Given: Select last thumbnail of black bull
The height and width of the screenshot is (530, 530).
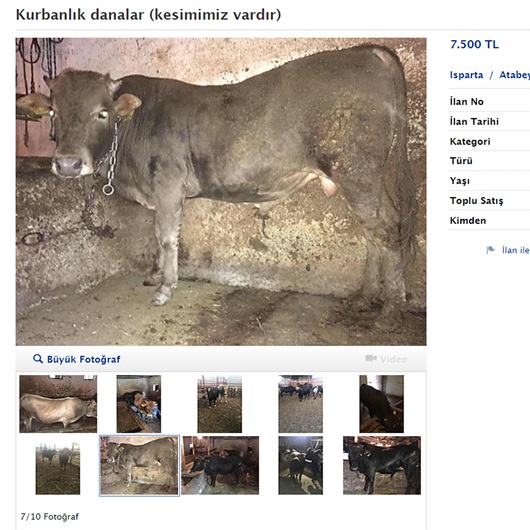Looking at the screenshot, I should click(x=382, y=465).
